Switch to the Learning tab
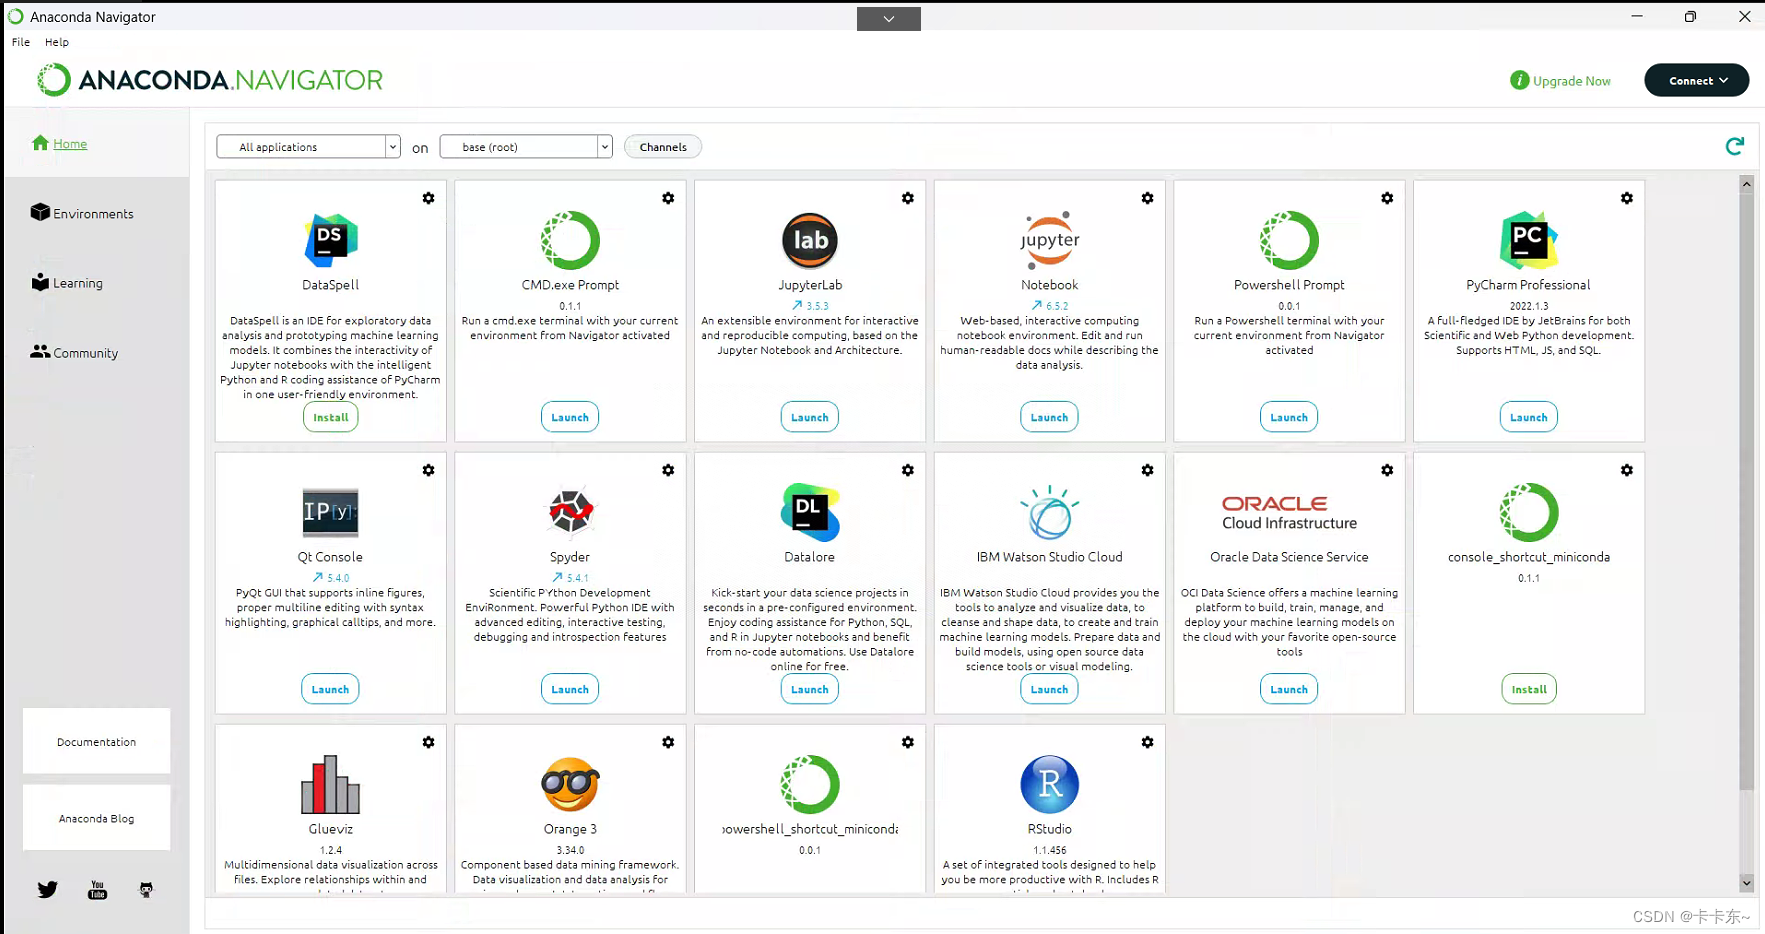Image resolution: width=1765 pixels, height=934 pixels. (x=67, y=283)
